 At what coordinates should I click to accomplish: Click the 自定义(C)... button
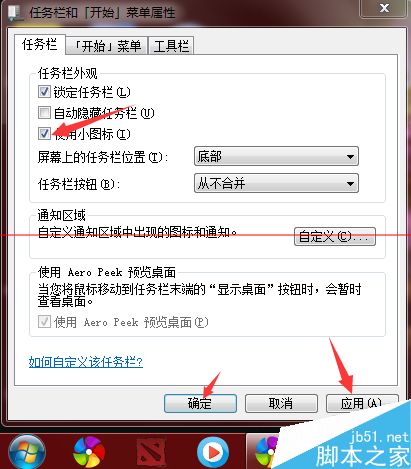335,237
